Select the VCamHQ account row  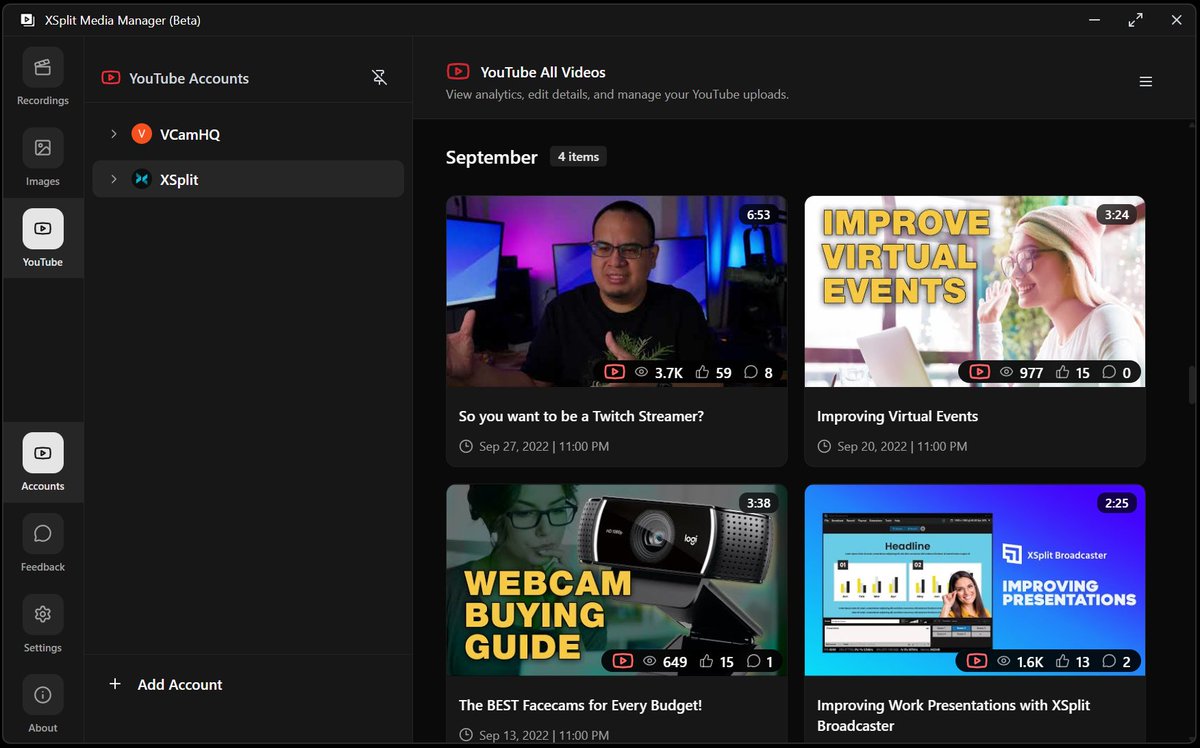248,133
